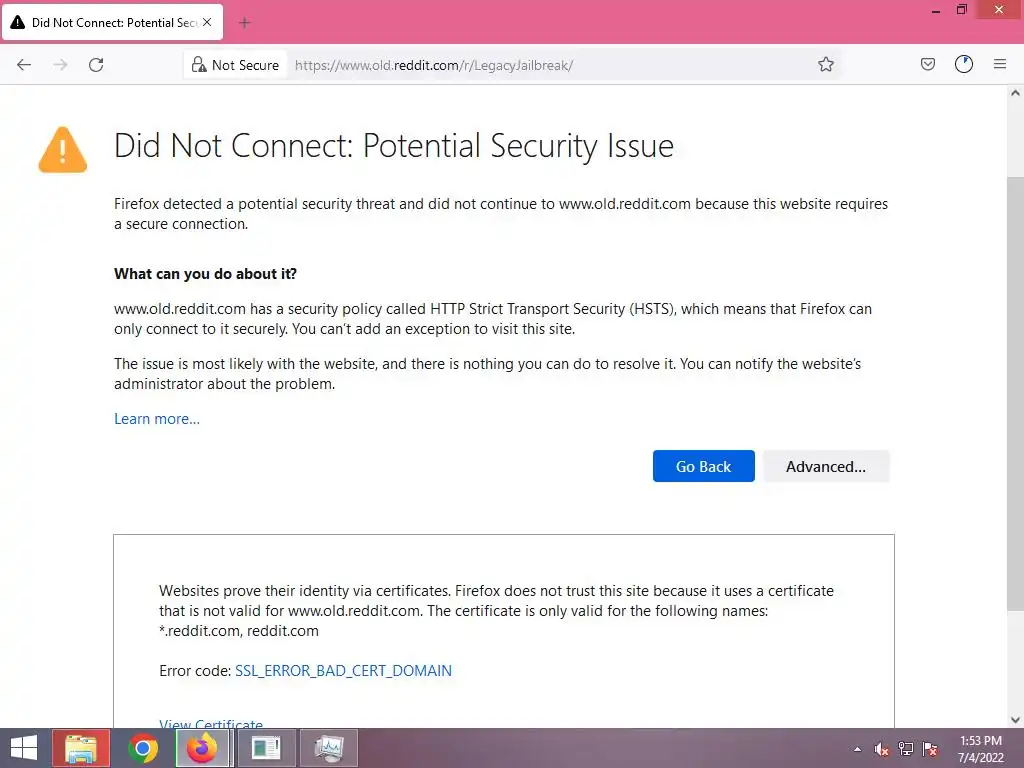Close the Did Not Connect tab
This screenshot has height=768, width=1024.
(207, 22)
